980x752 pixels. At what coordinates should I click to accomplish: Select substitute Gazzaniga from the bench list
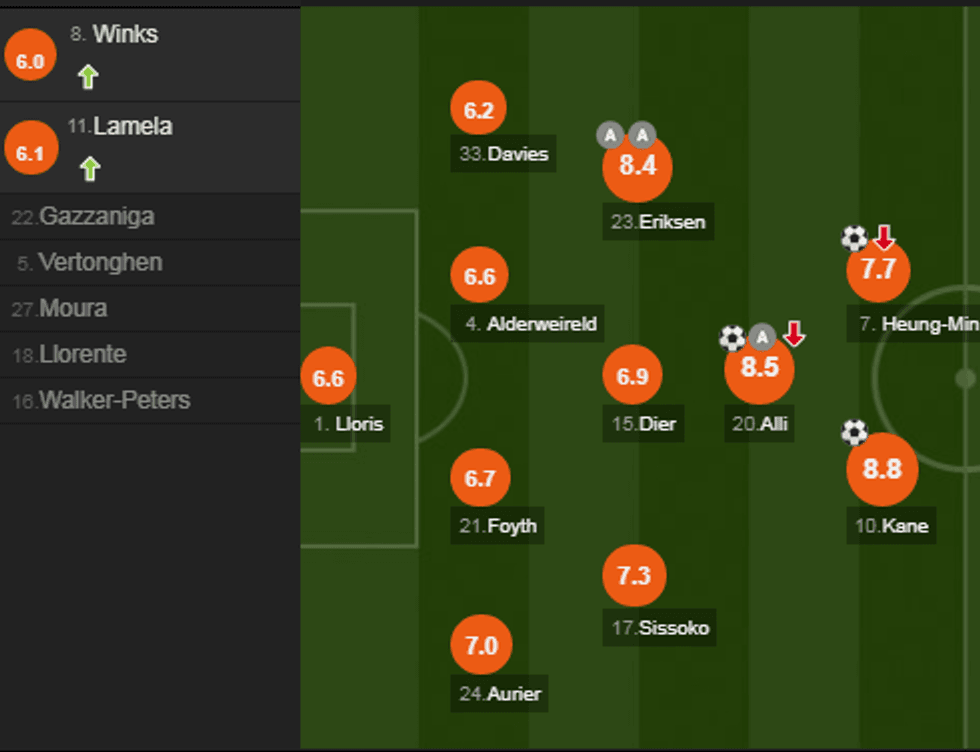[97, 217]
